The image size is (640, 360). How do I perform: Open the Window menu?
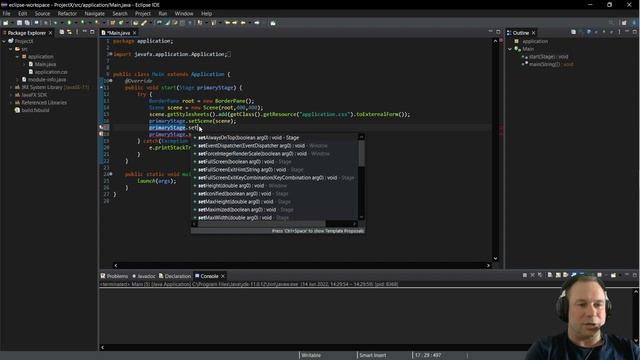(184, 13)
